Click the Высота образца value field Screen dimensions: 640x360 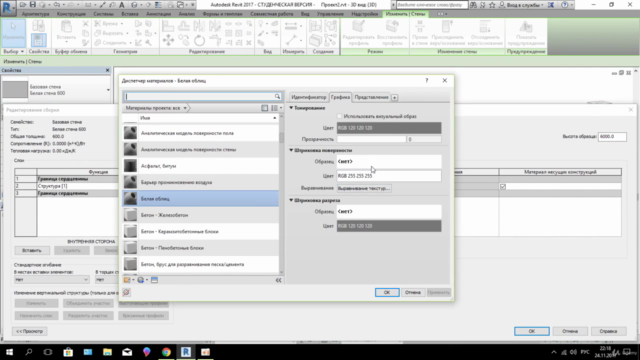612,136
